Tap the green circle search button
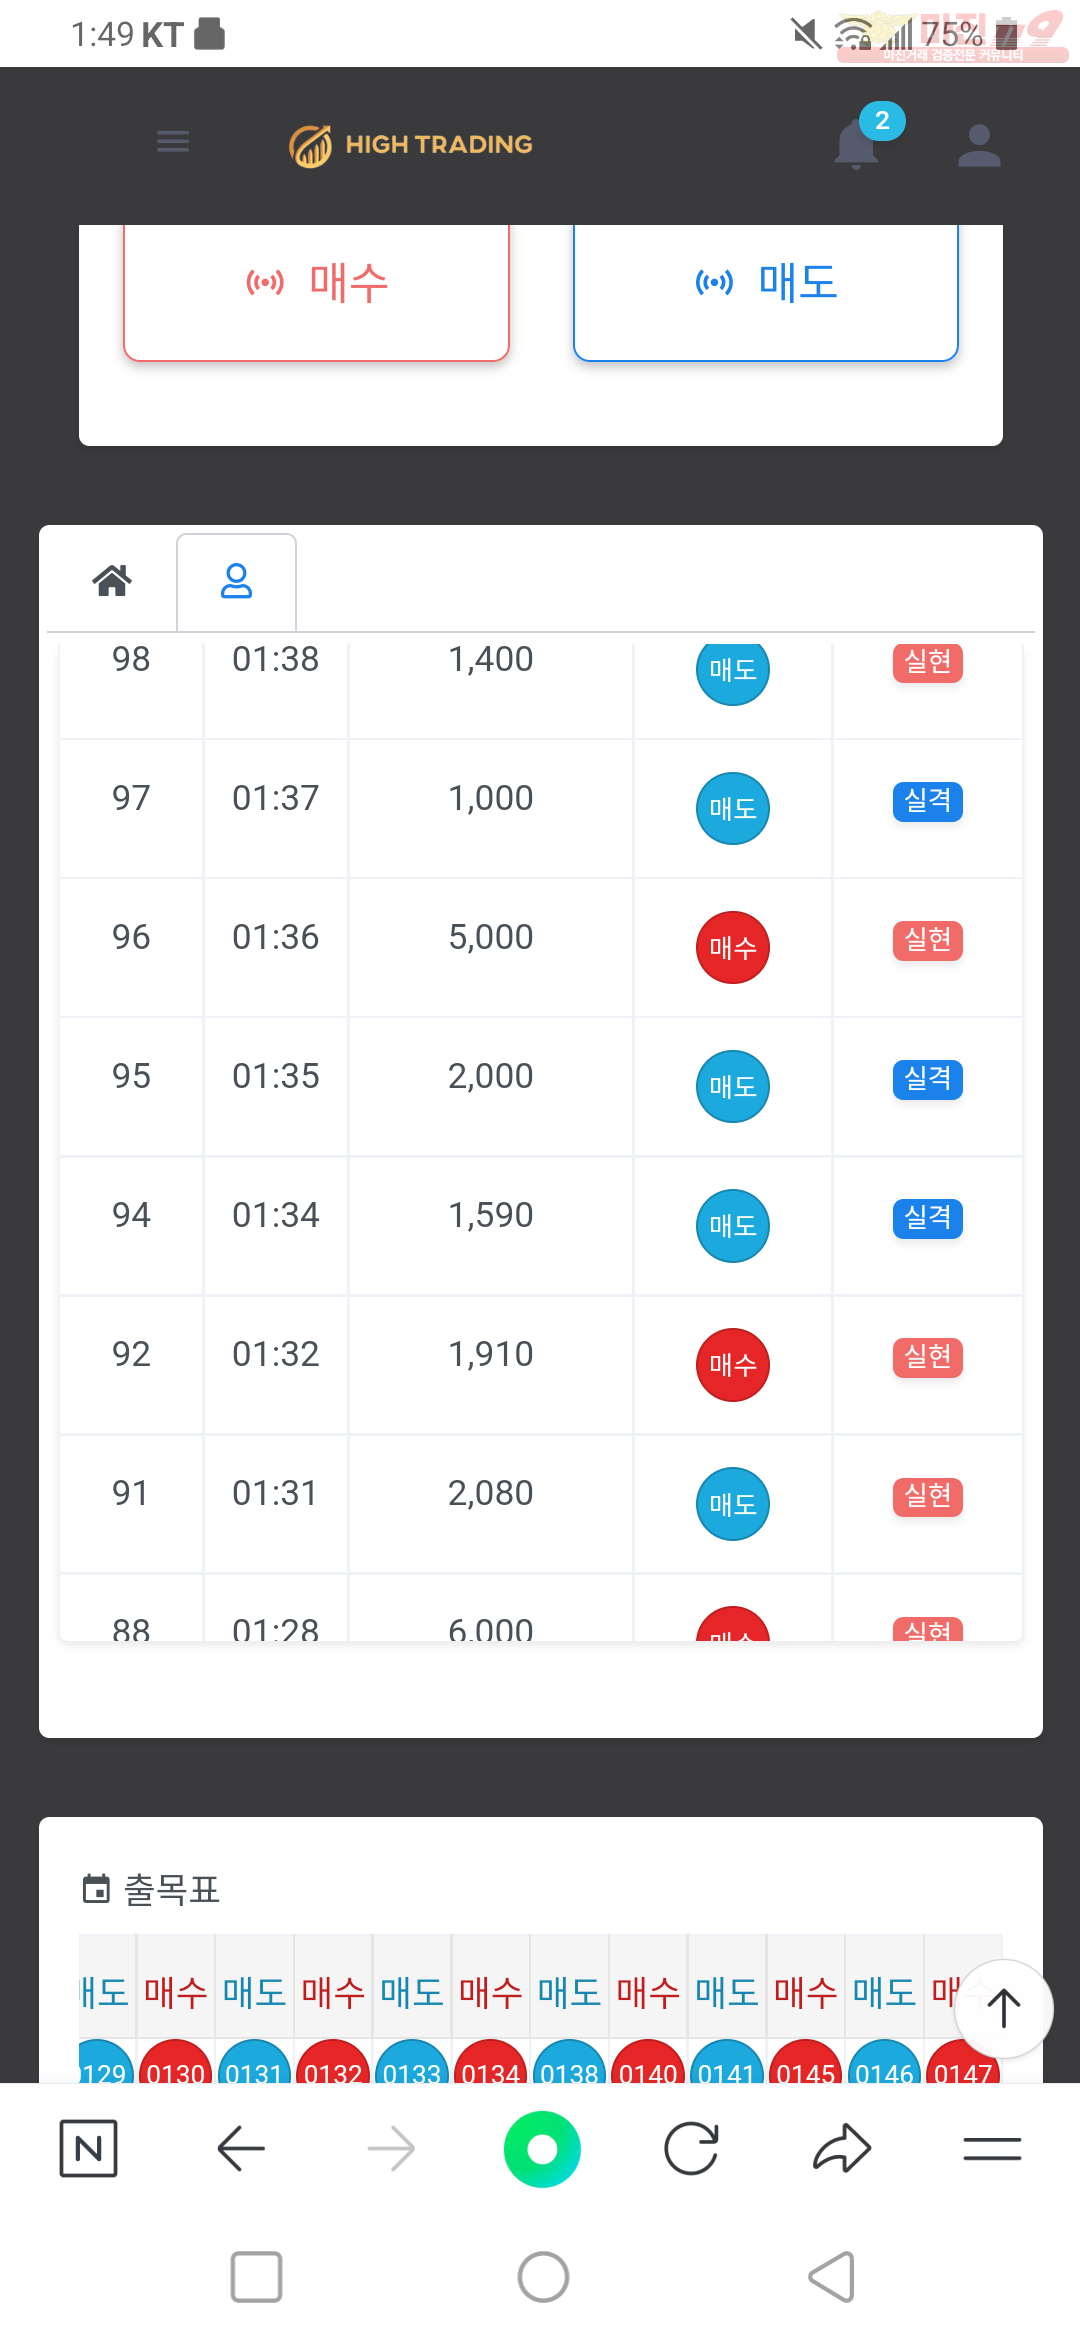Viewport: 1080px width, 2340px height. (542, 2149)
